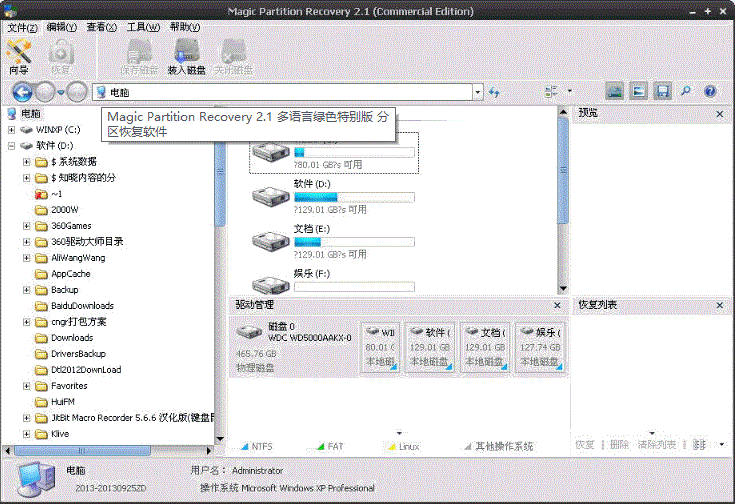Select the 文档 129.01 GB partition block
The image size is (735, 504).
pyautogui.click(x=485, y=347)
